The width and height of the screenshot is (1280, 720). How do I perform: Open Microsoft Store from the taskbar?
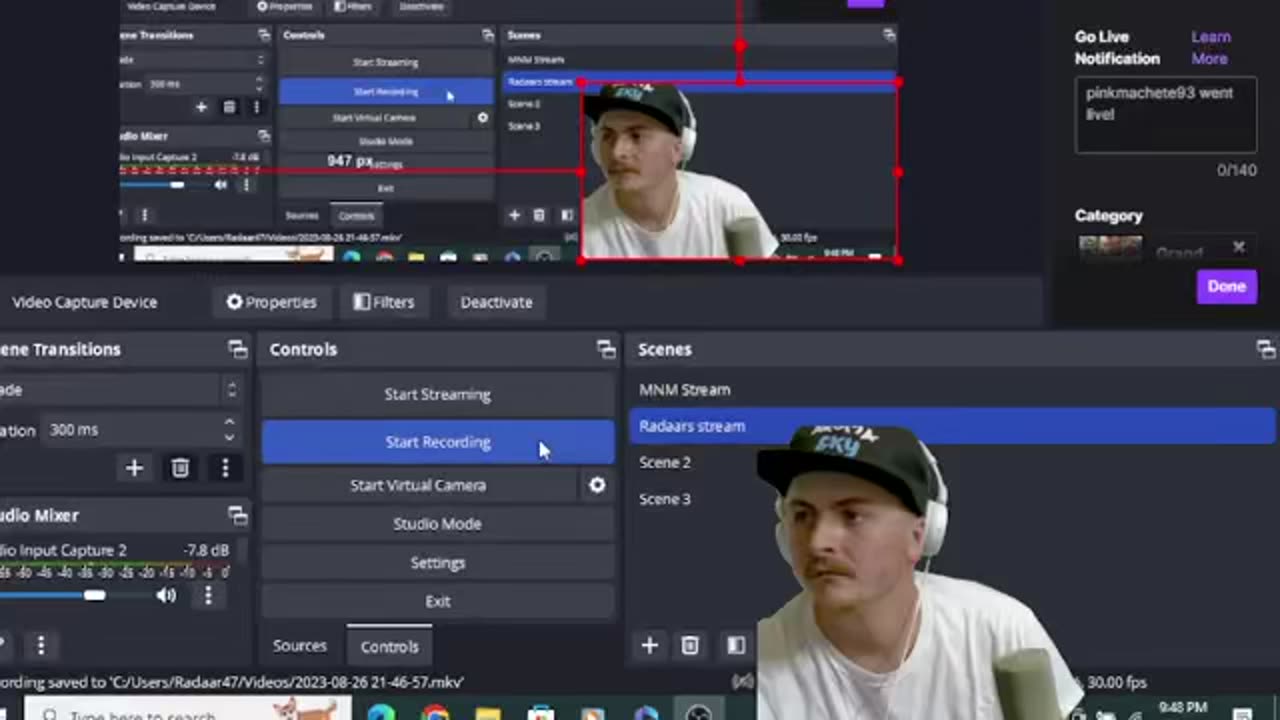point(541,712)
